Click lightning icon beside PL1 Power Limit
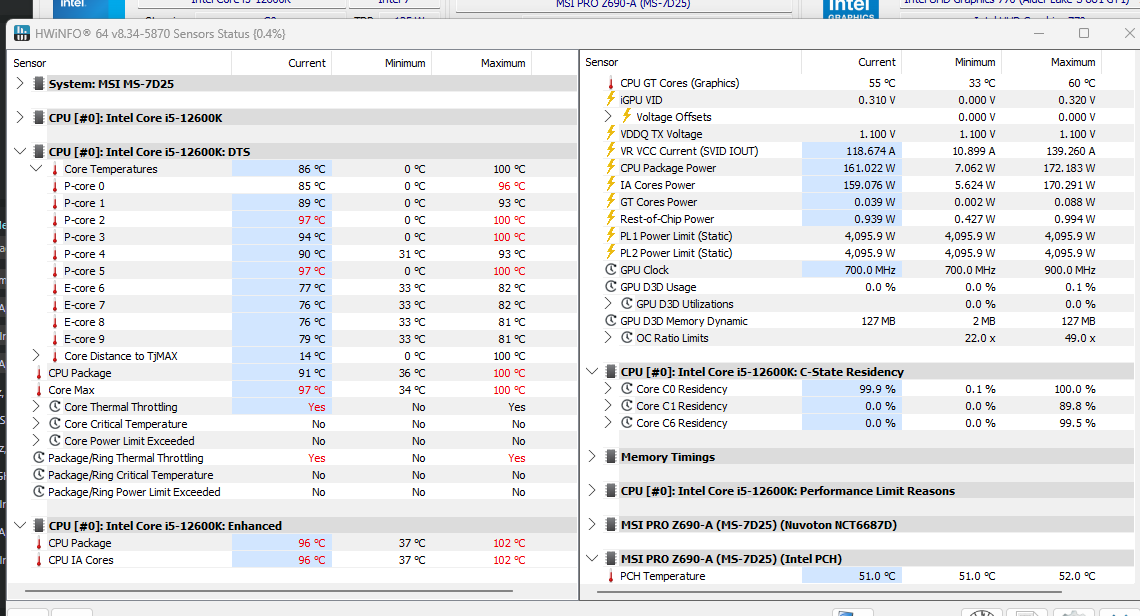The width and height of the screenshot is (1140, 616). [611, 236]
